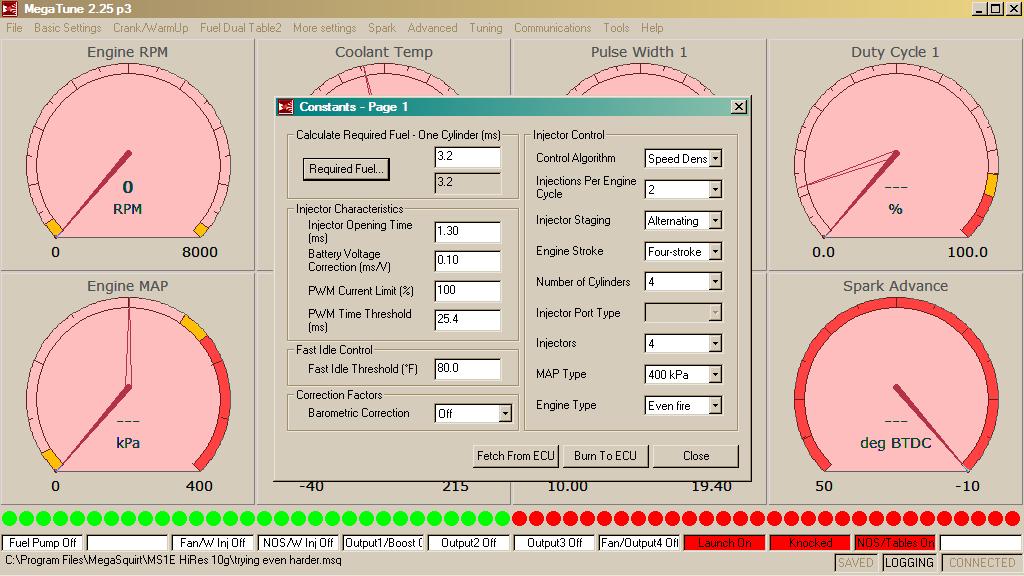This screenshot has height=576, width=1024.
Task: Click the PWM Time Threshold field
Action: [468, 319]
